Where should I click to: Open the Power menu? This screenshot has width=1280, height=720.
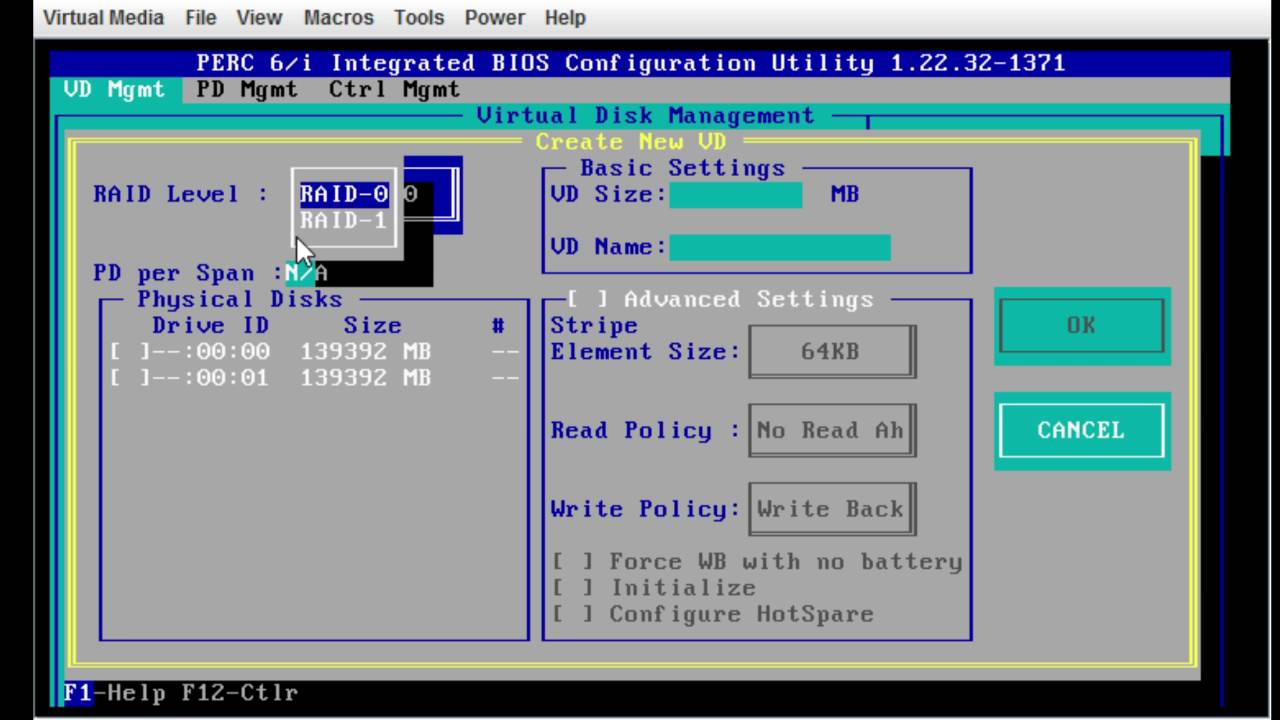[x=494, y=17]
